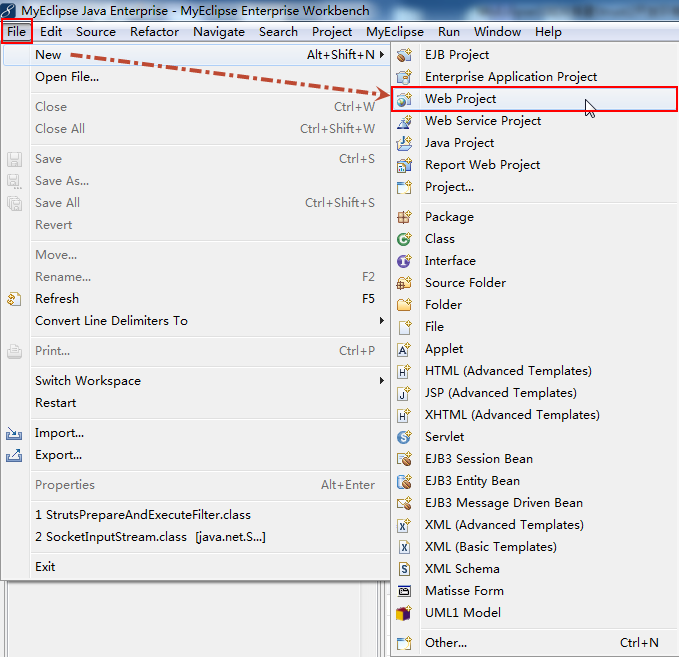Open the MyEclipse menu
The height and width of the screenshot is (657, 679).
click(x=394, y=32)
